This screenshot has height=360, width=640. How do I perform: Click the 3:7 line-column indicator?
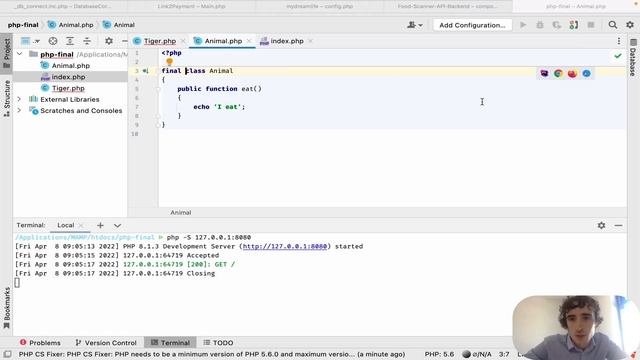504,354
